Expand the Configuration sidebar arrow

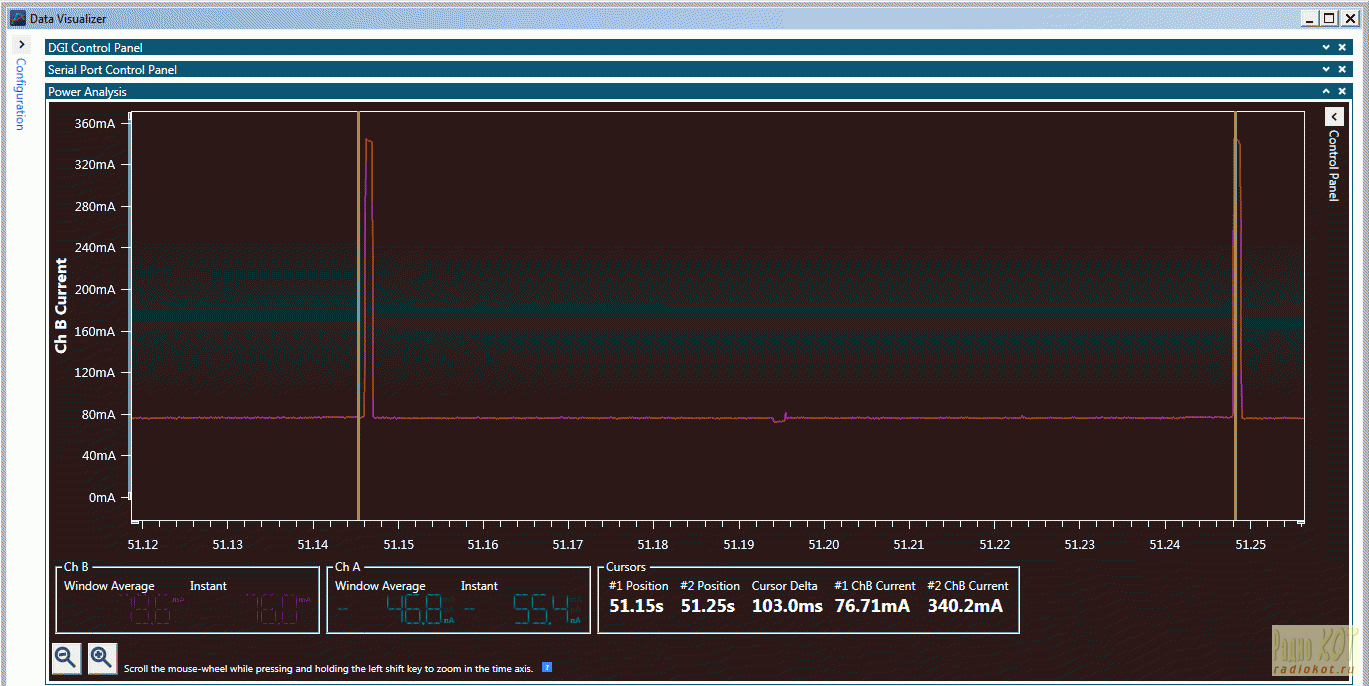(x=22, y=45)
